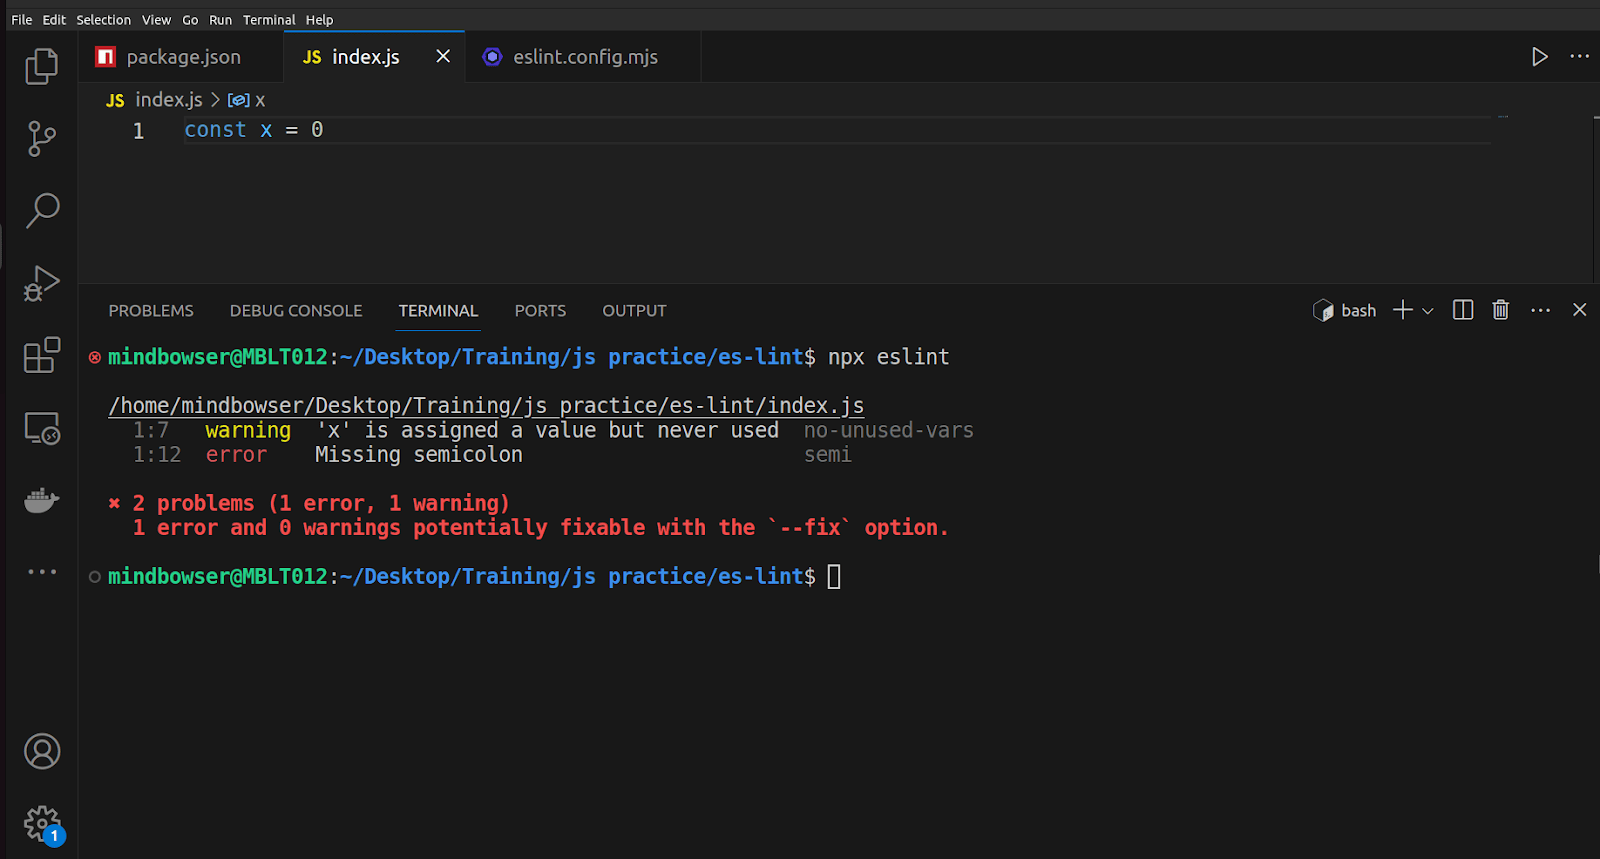Screen dimensions: 1600x859
Task: Open the Manage gear settings icon
Action: [x=41, y=824]
